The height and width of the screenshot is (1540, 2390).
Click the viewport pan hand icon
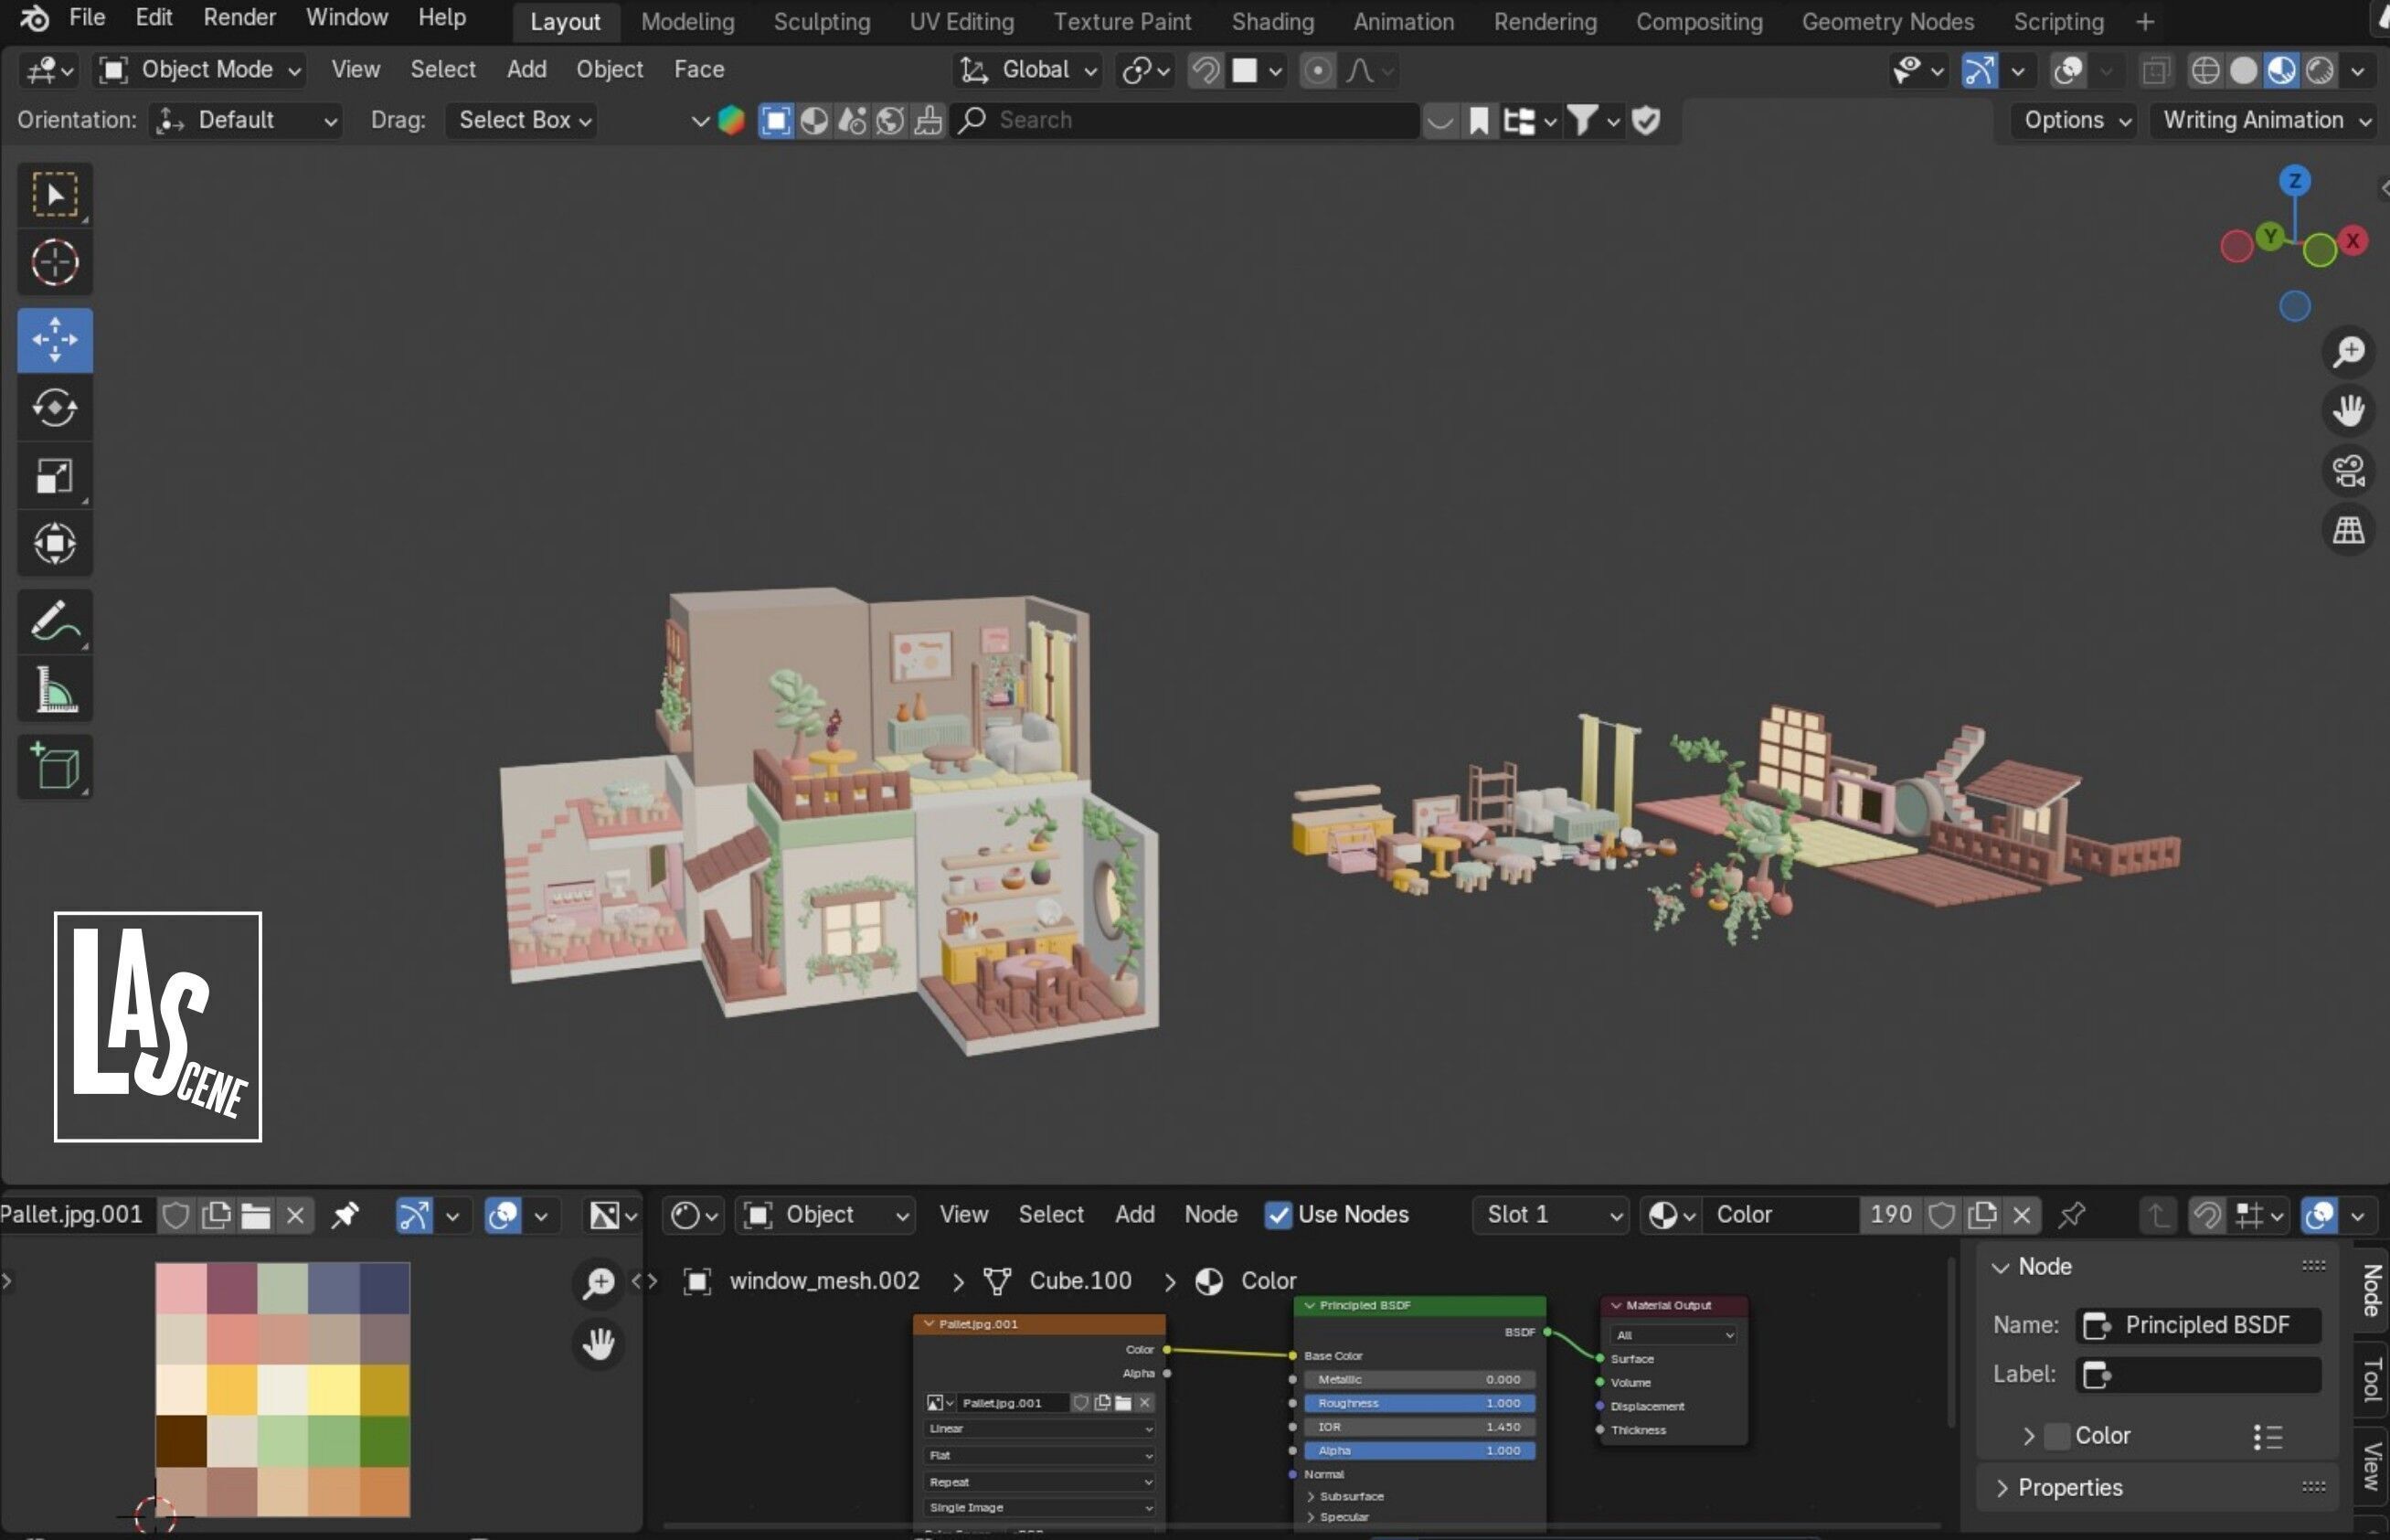[2348, 410]
